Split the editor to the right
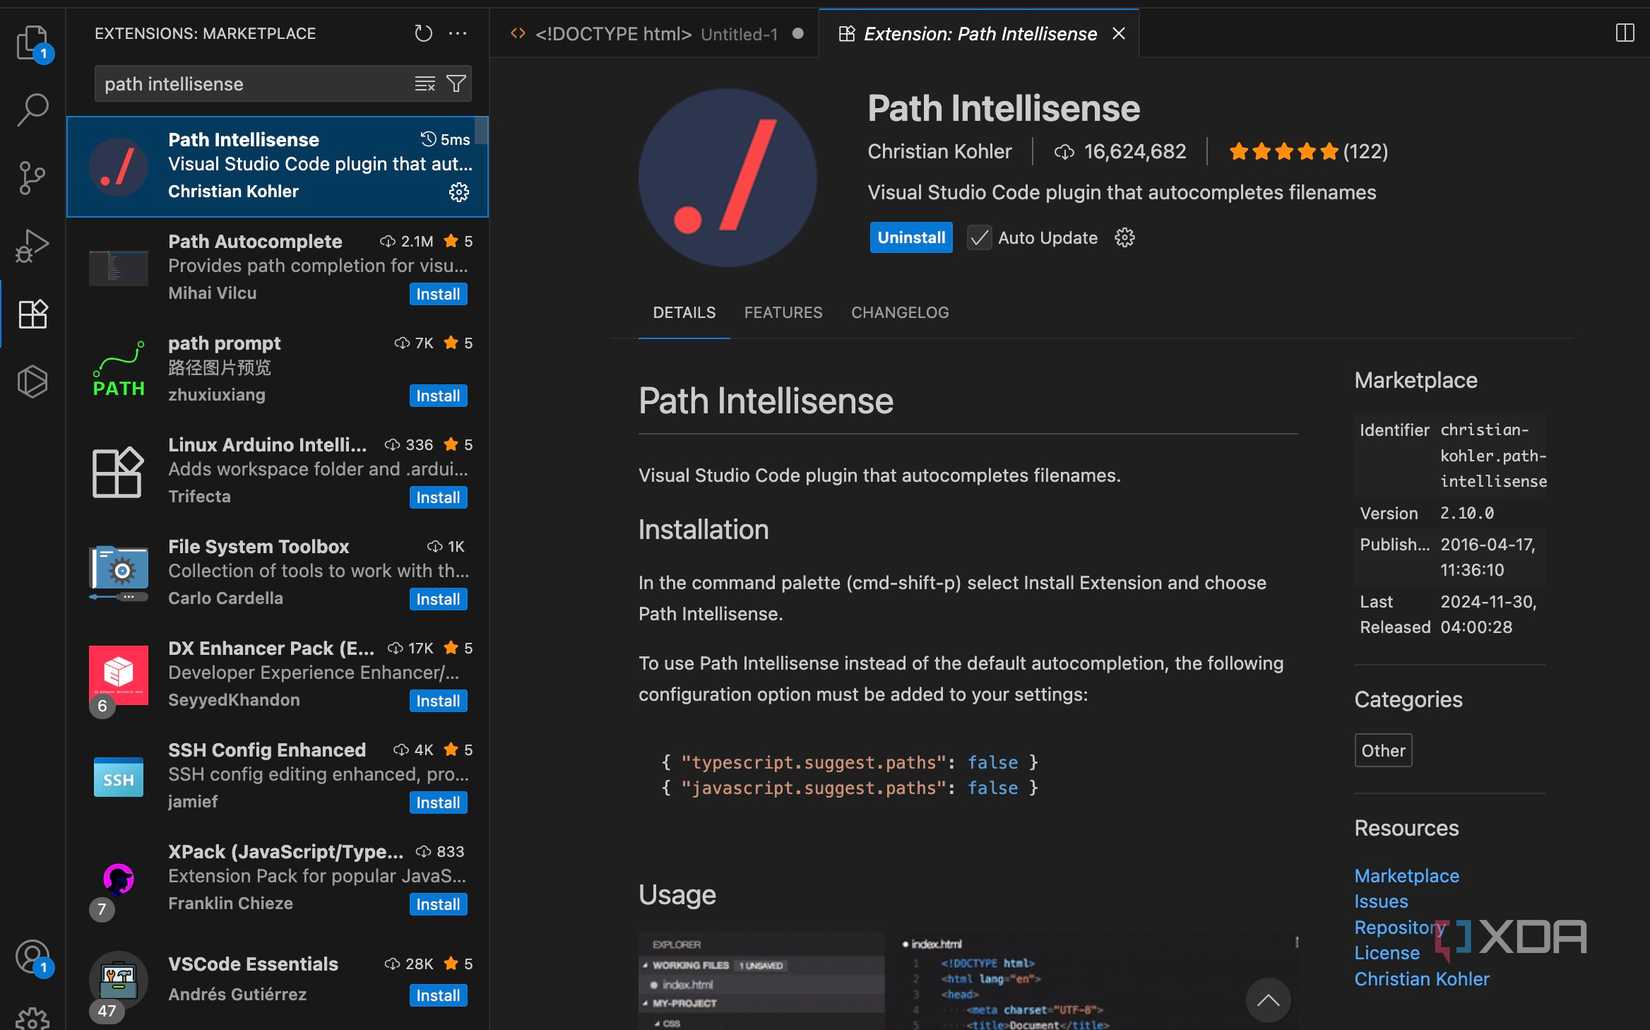This screenshot has width=1650, height=1030. point(1624,33)
